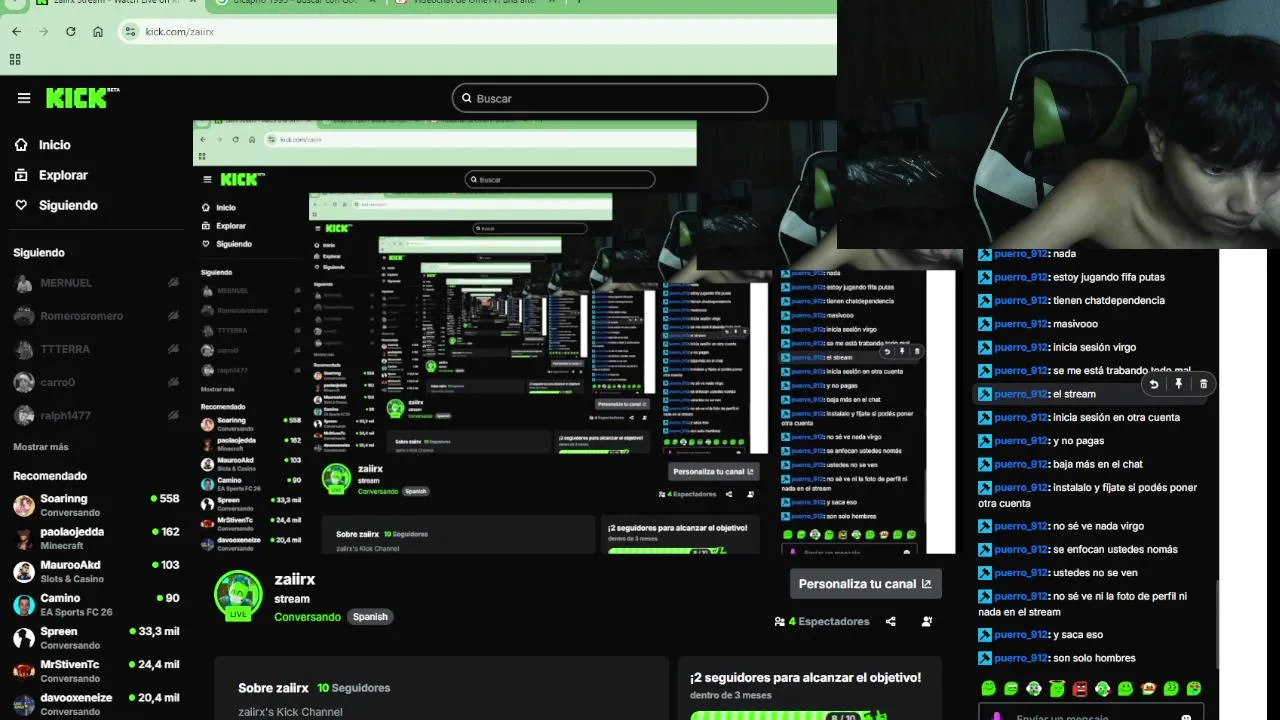The image size is (1280, 720).
Task: Open the hamburger sidebar menu
Action: click(24, 98)
